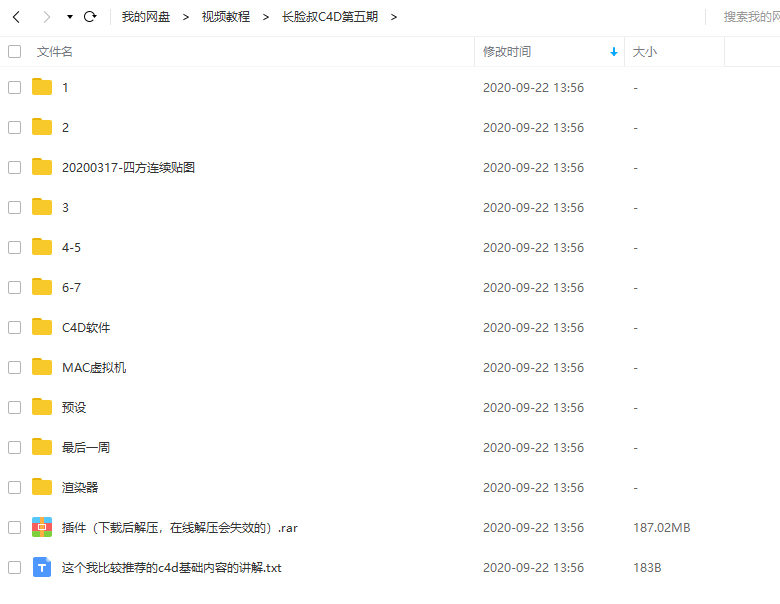
Task: Check the box for folder 4-5
Action: (14, 247)
